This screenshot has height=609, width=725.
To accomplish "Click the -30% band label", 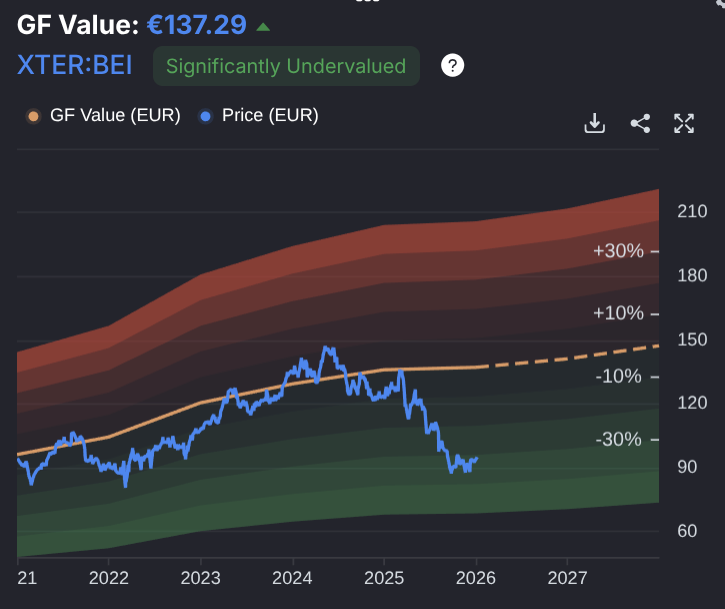I will (x=620, y=439).
